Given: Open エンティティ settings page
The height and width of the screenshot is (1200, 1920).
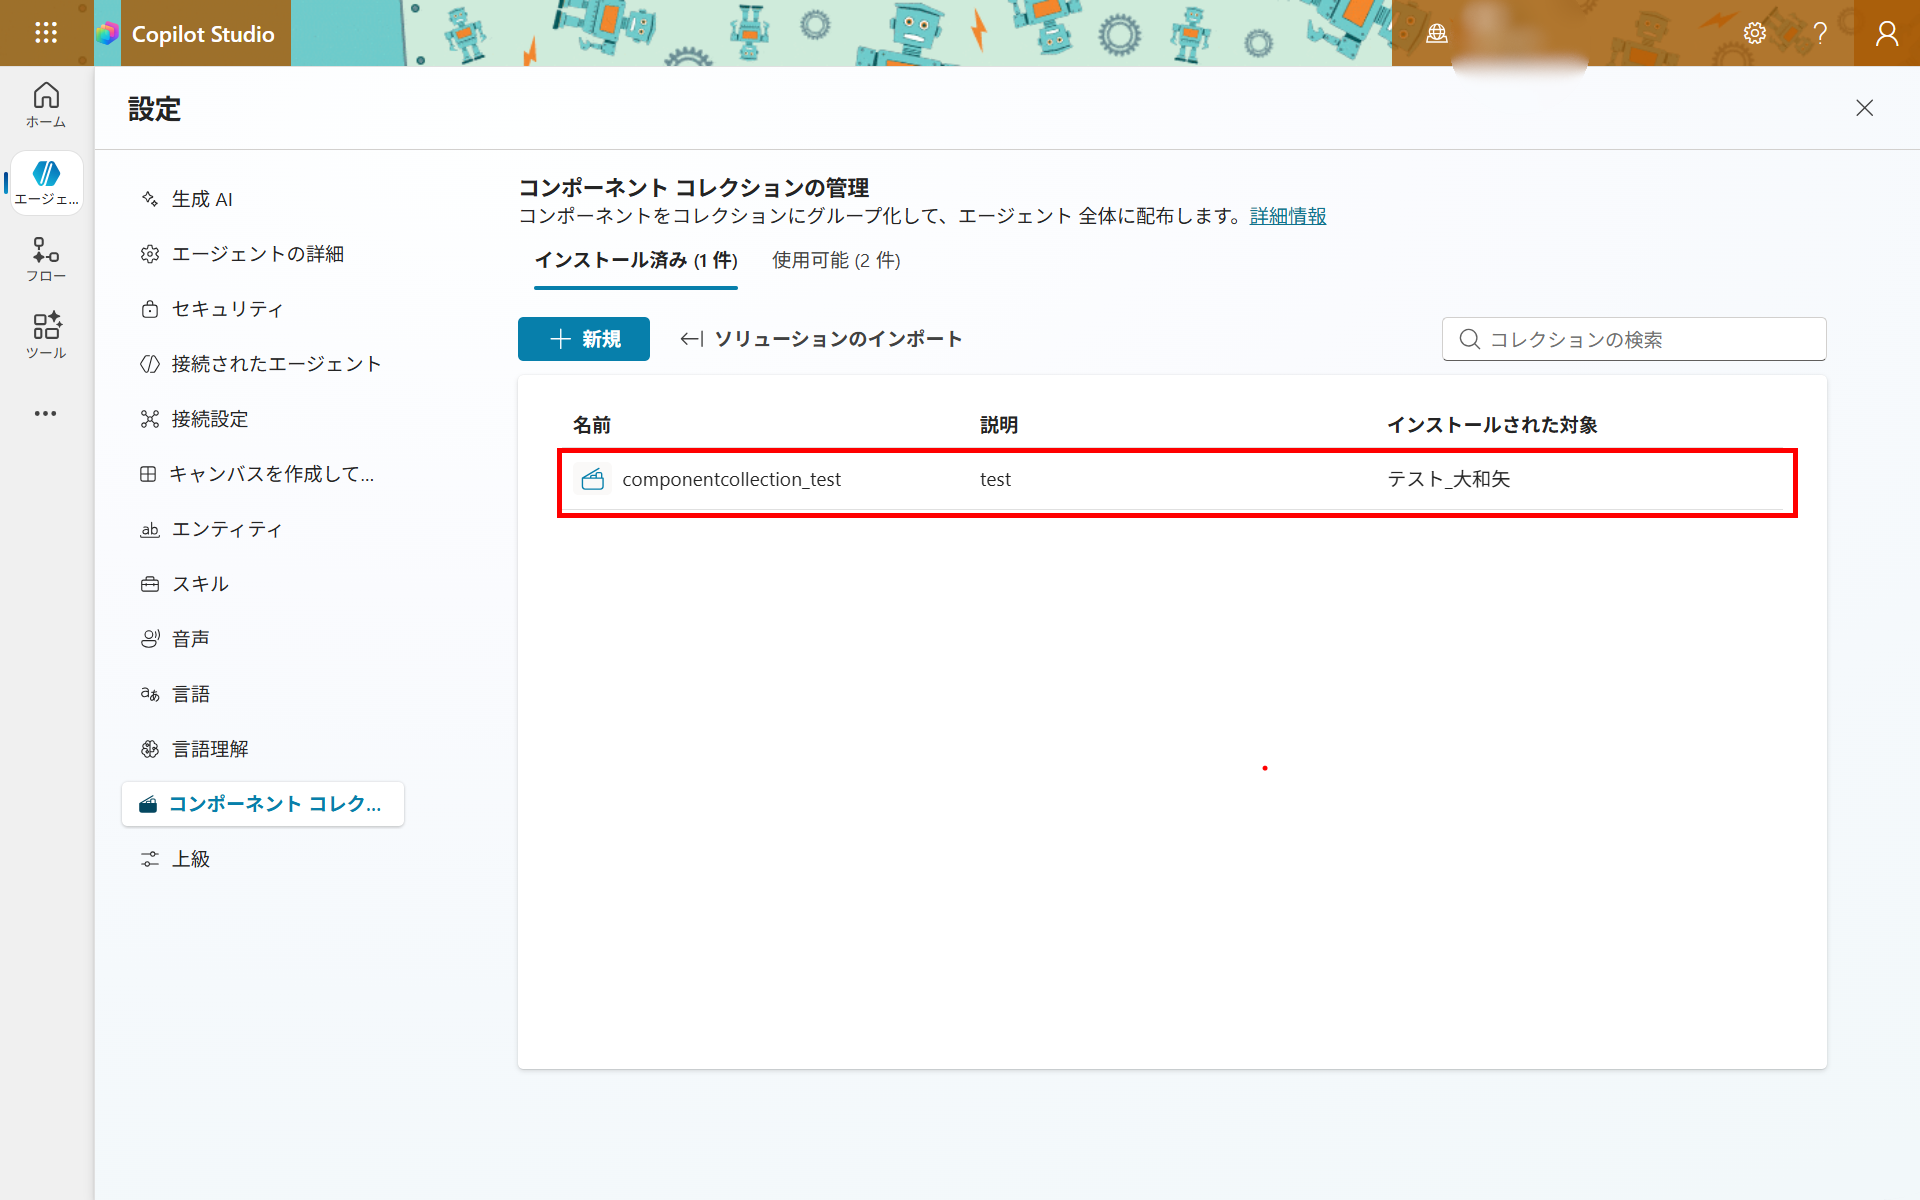Looking at the screenshot, I should [x=263, y=529].
